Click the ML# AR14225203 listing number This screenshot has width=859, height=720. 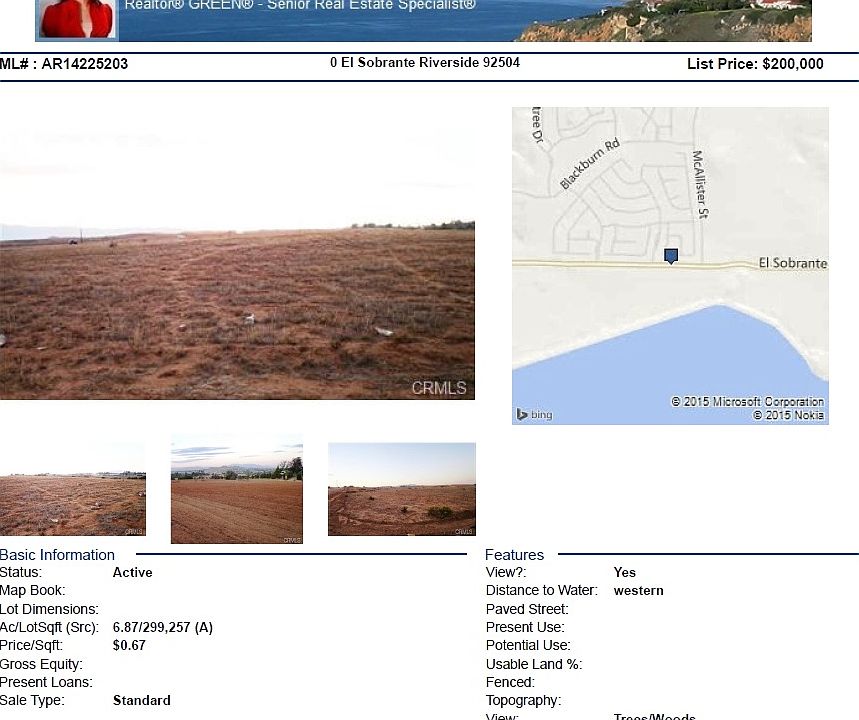pos(65,64)
